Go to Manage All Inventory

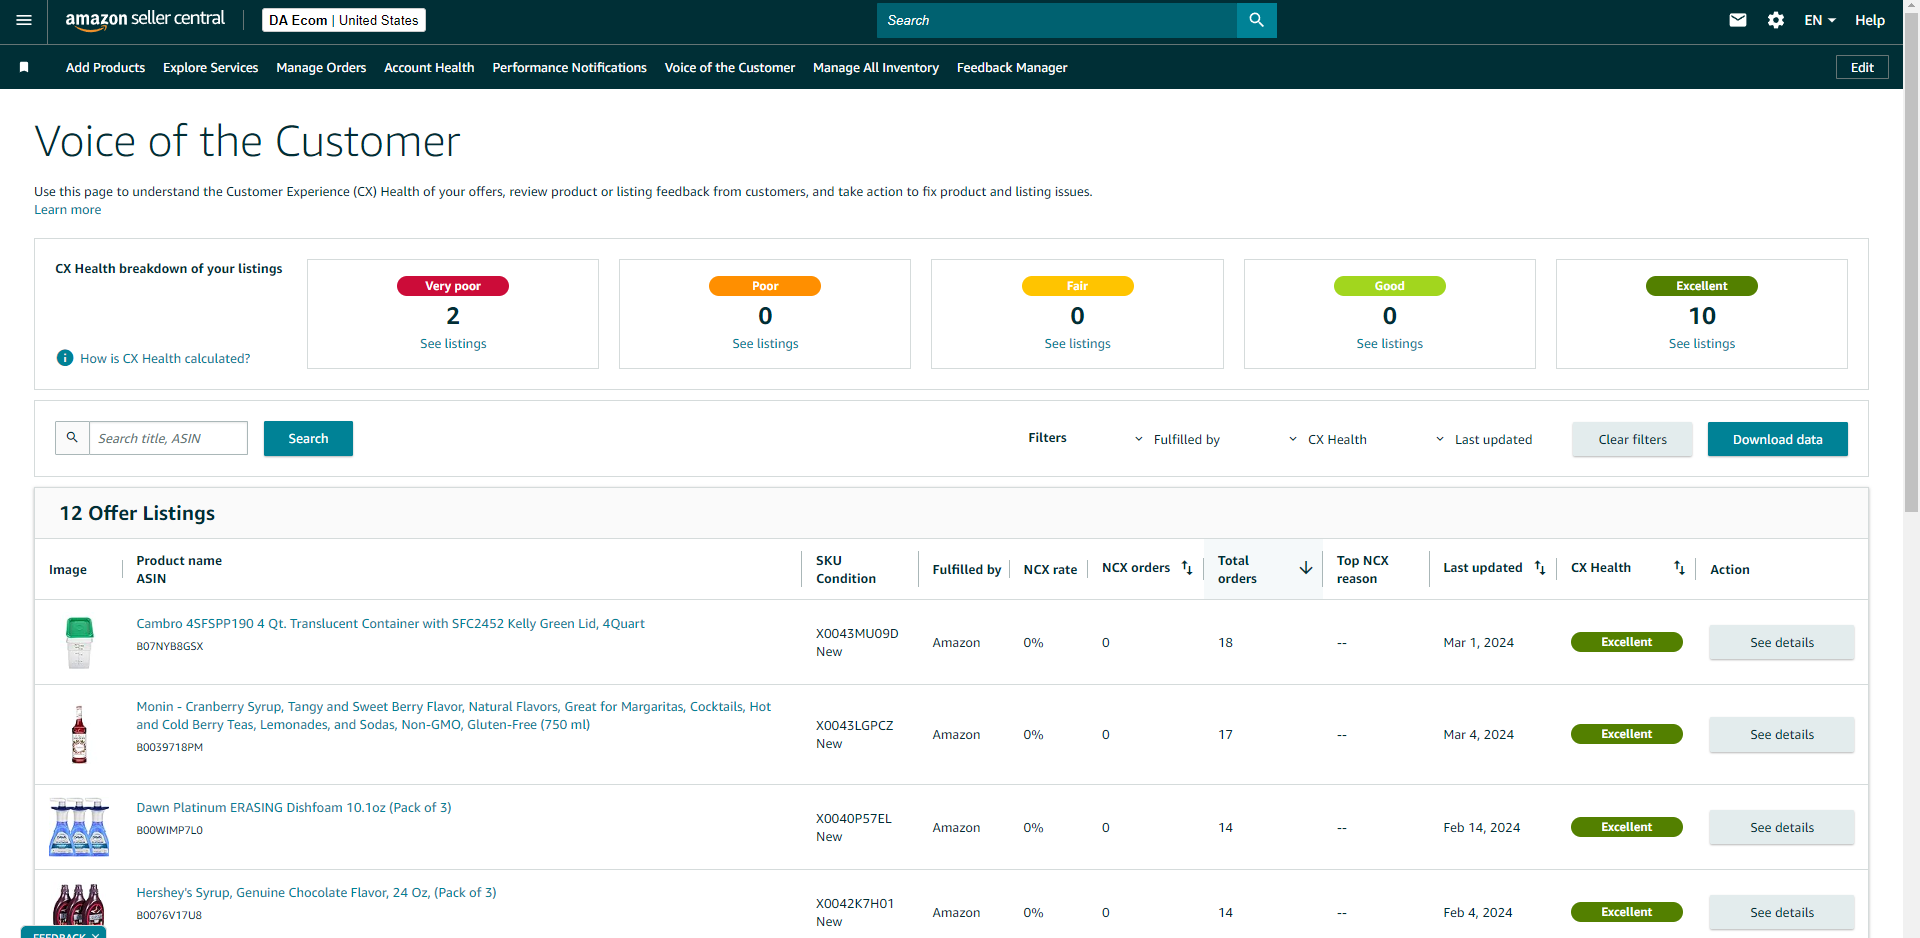876,67
